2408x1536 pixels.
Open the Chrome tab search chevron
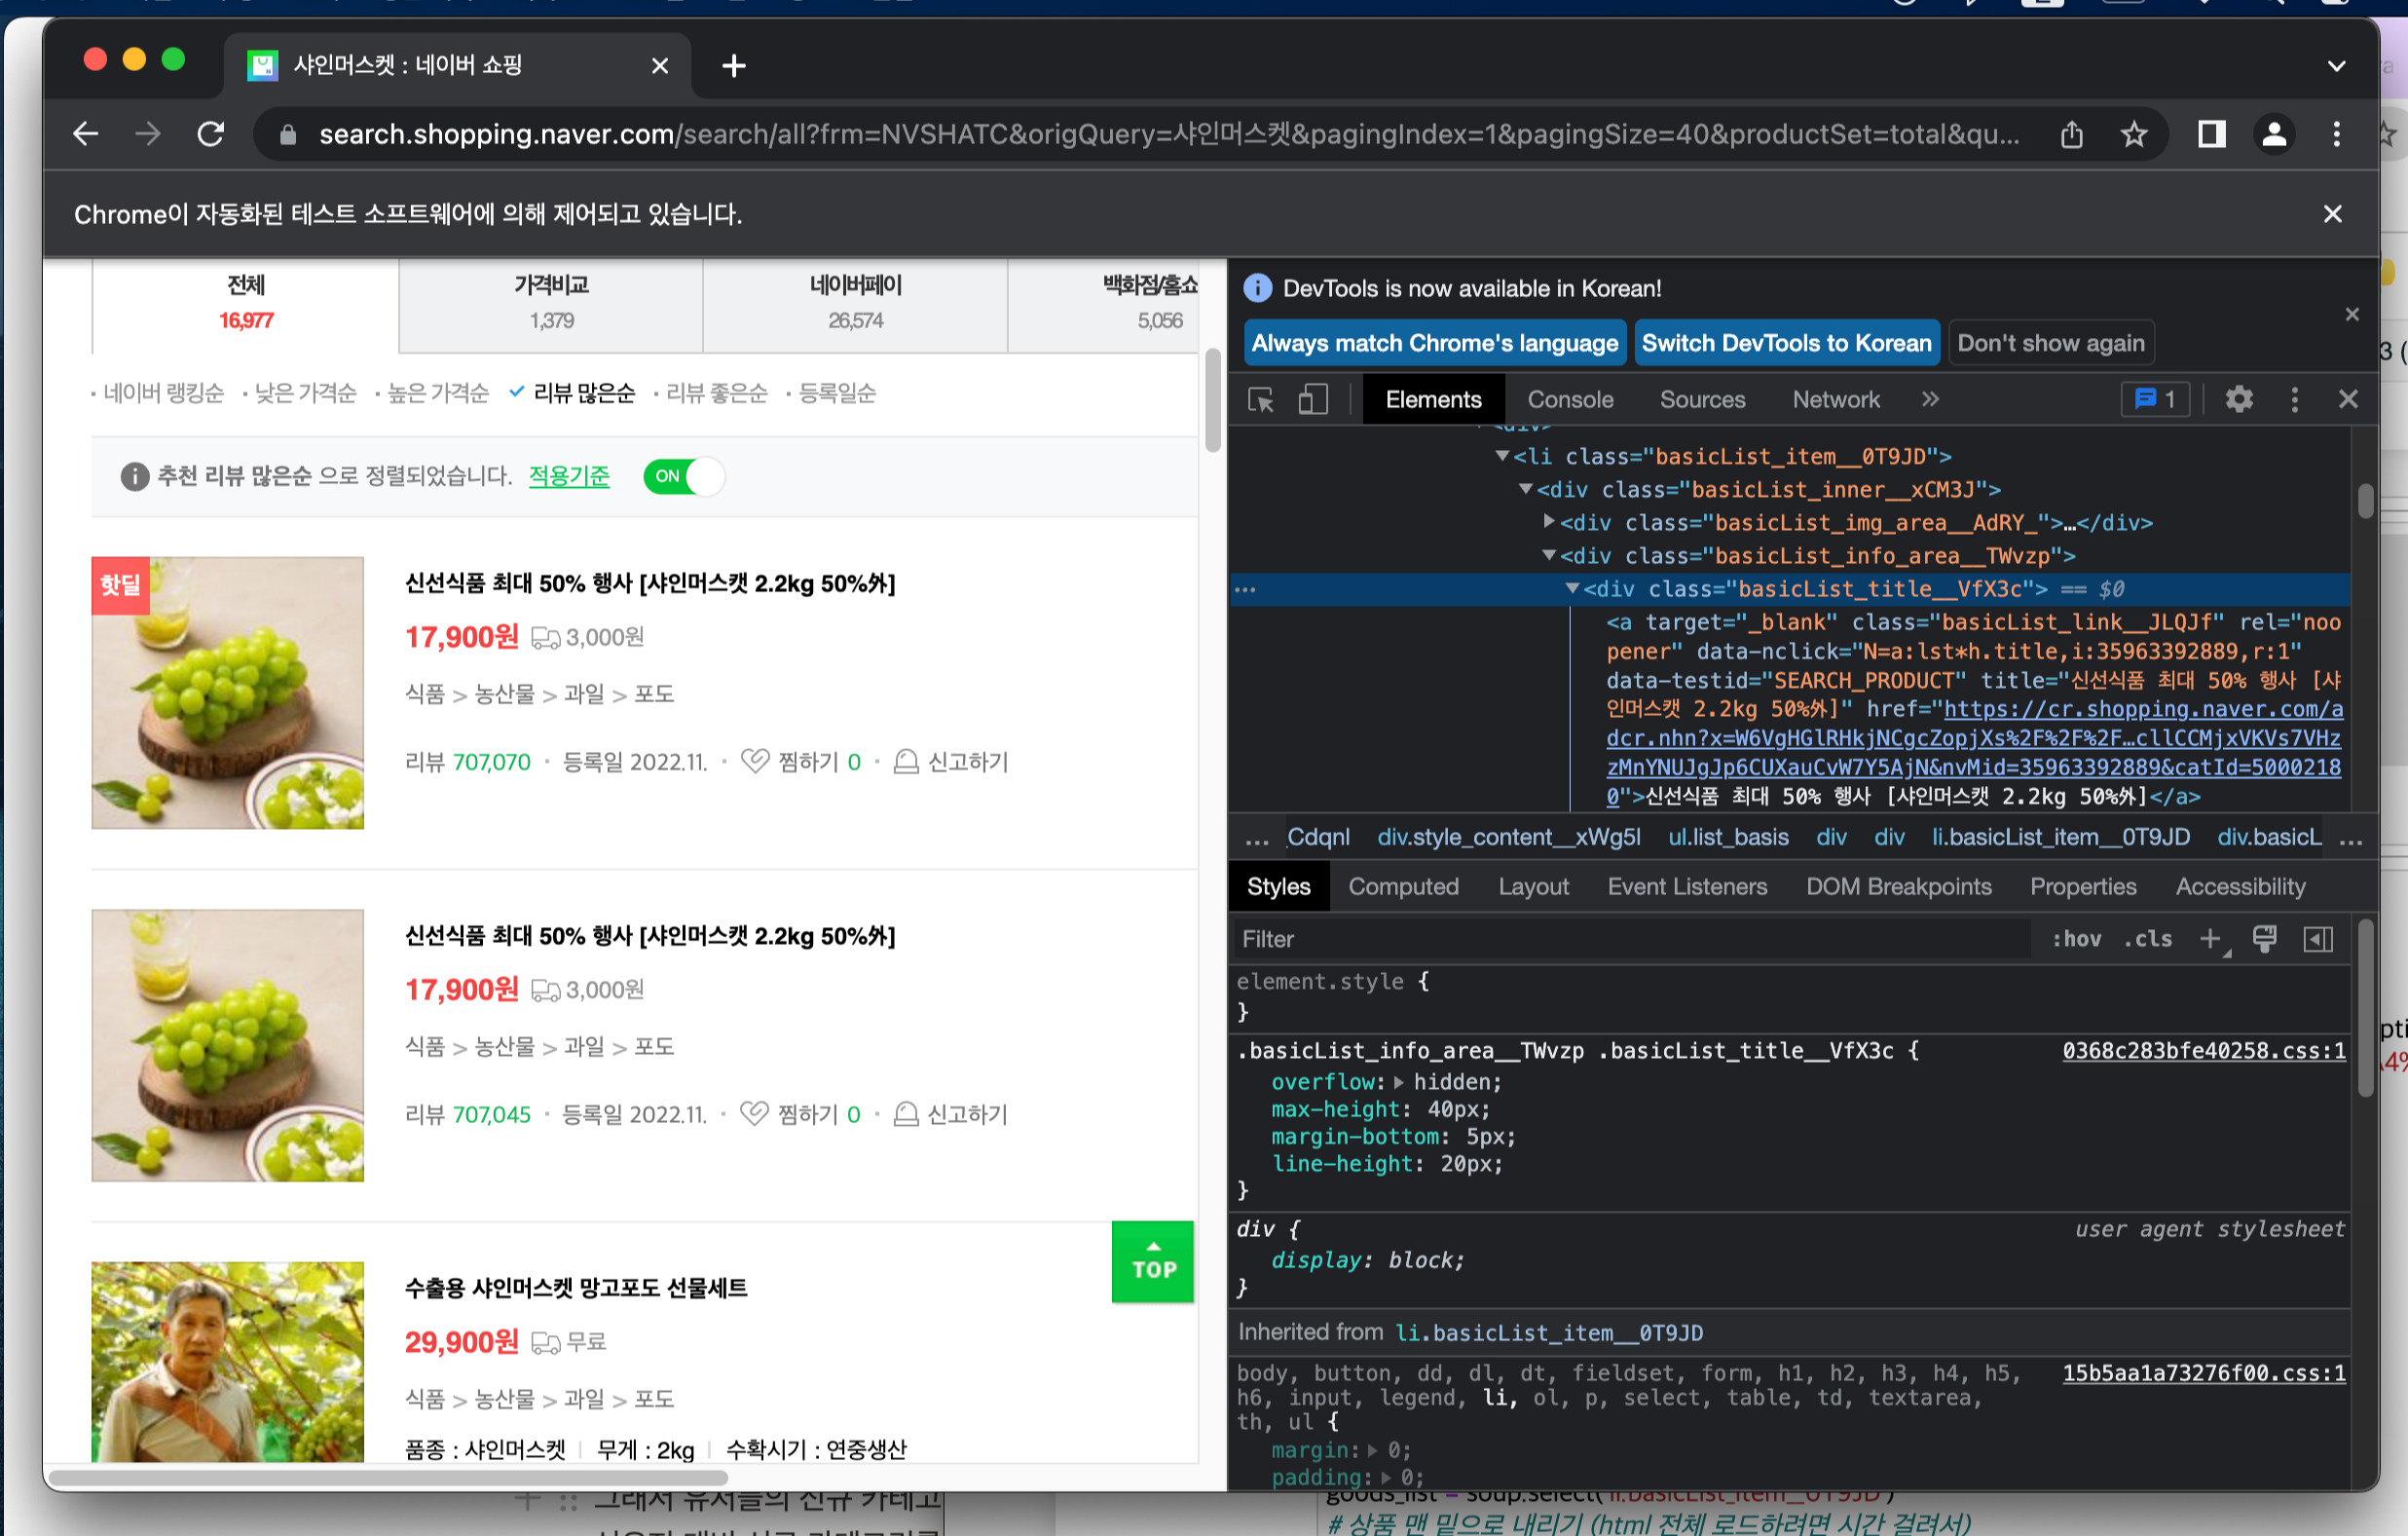pos(2336,66)
